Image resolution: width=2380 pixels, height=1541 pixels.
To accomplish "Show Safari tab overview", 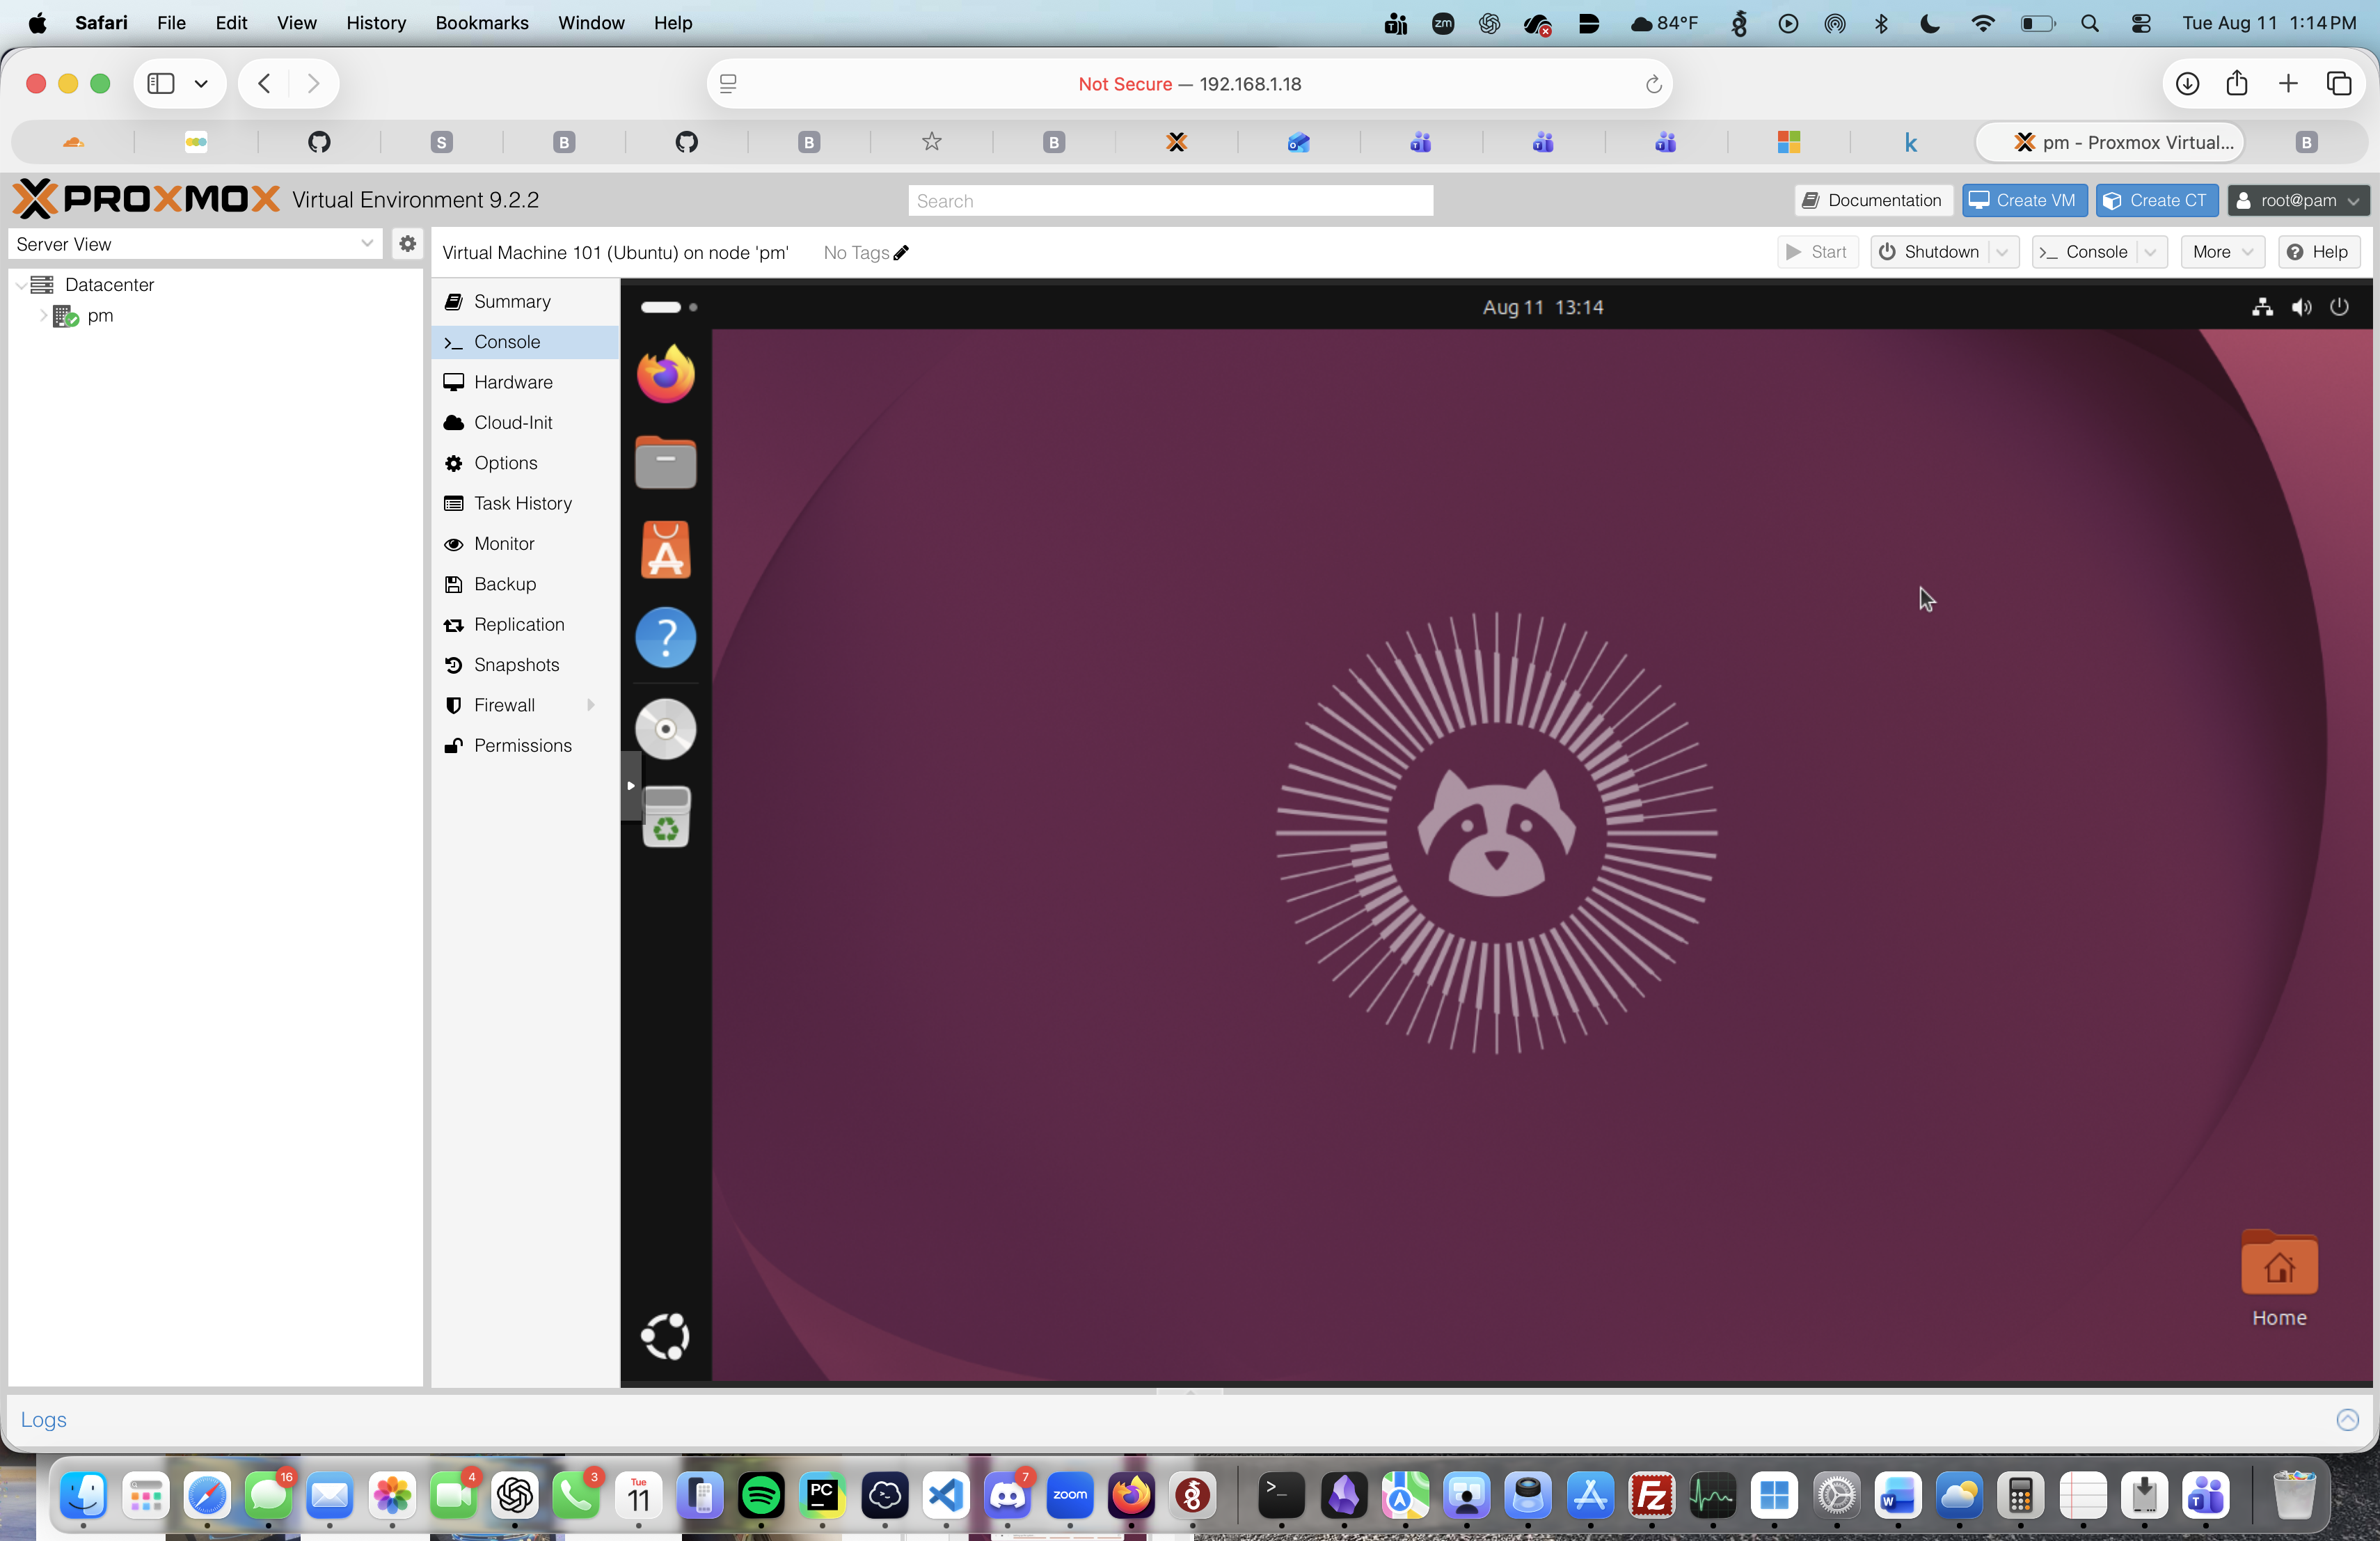I will pos(2339,84).
